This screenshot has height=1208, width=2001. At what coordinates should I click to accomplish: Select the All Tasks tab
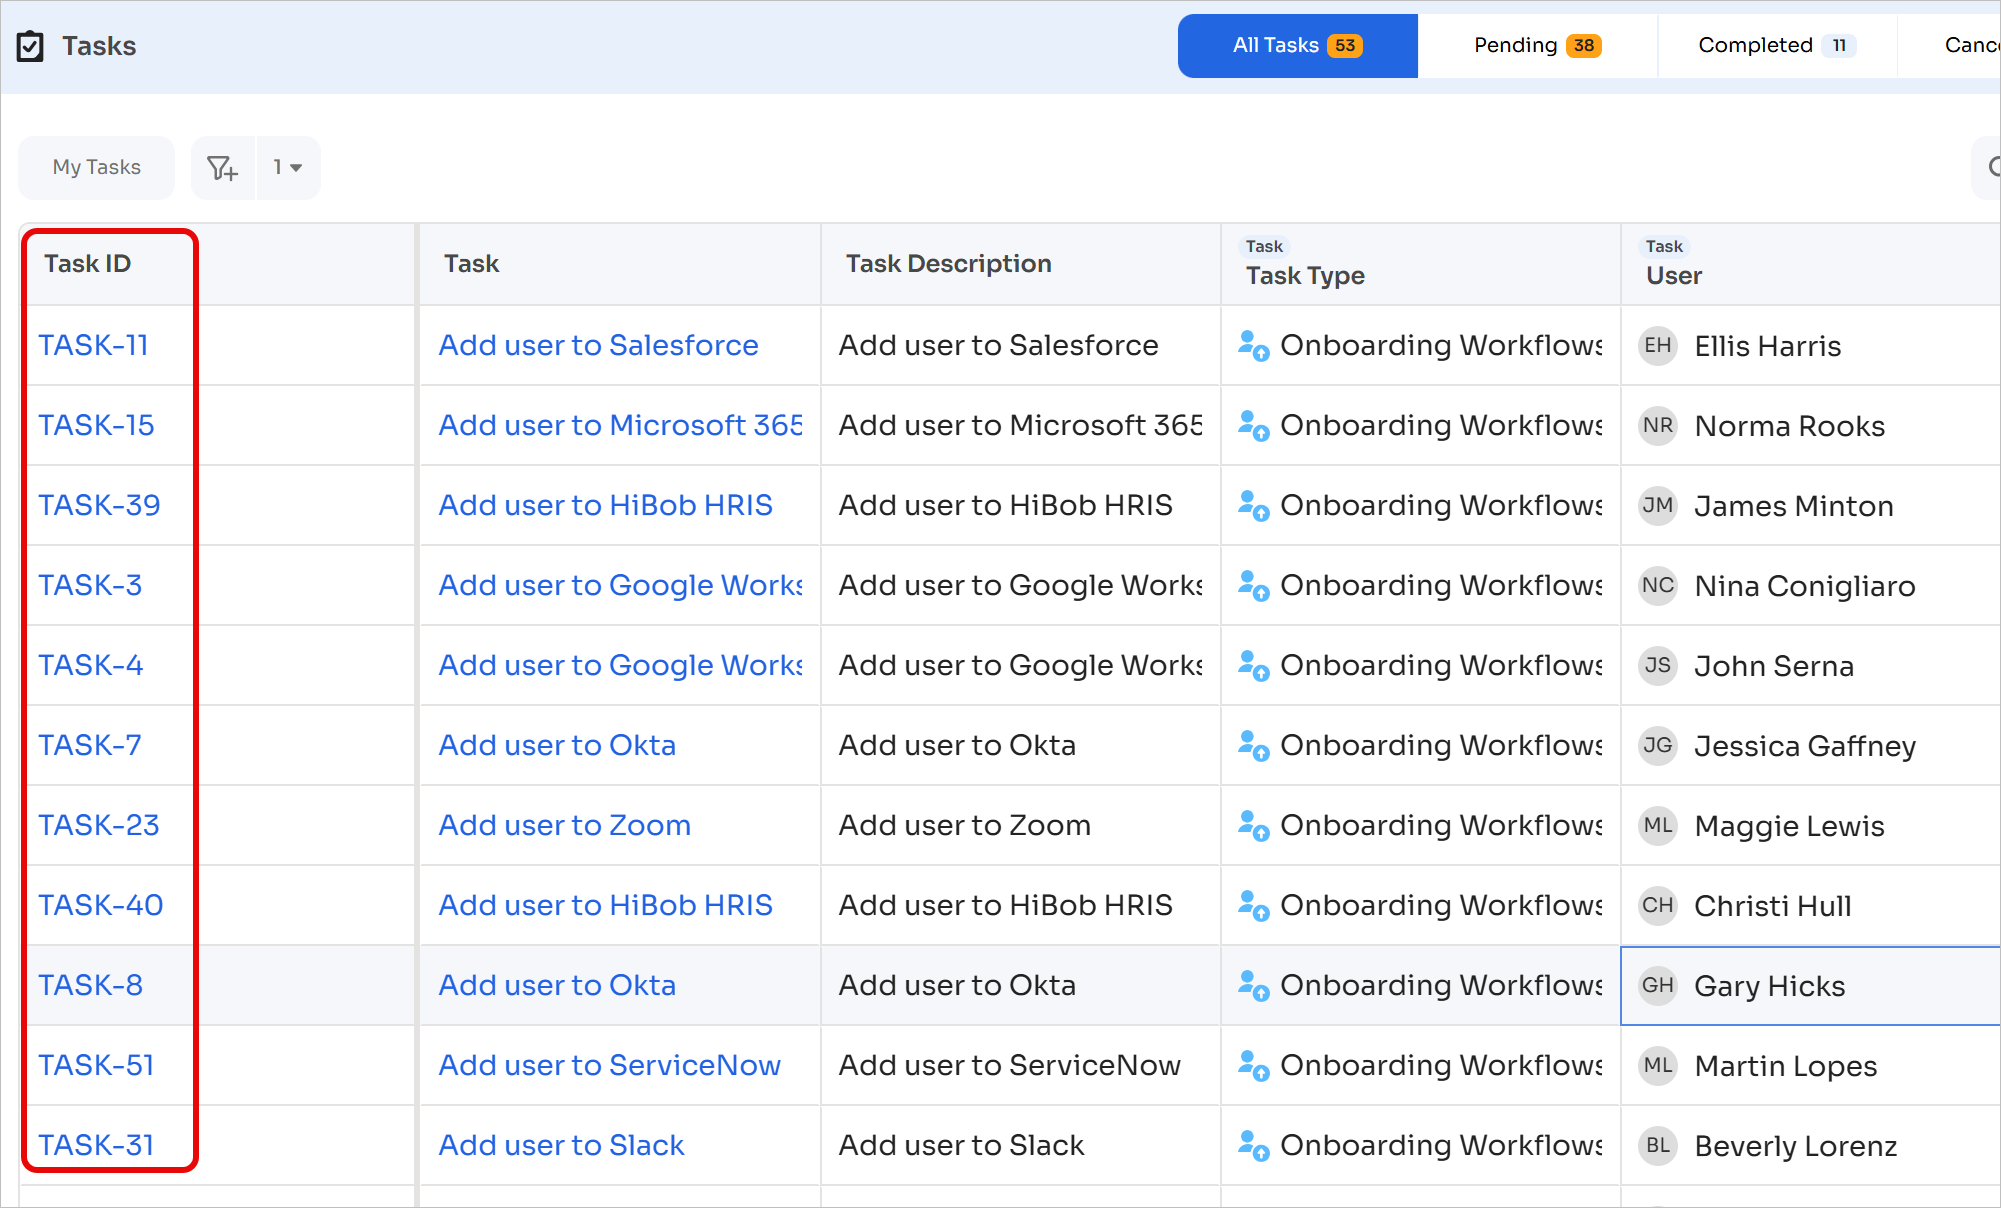tap(1298, 46)
